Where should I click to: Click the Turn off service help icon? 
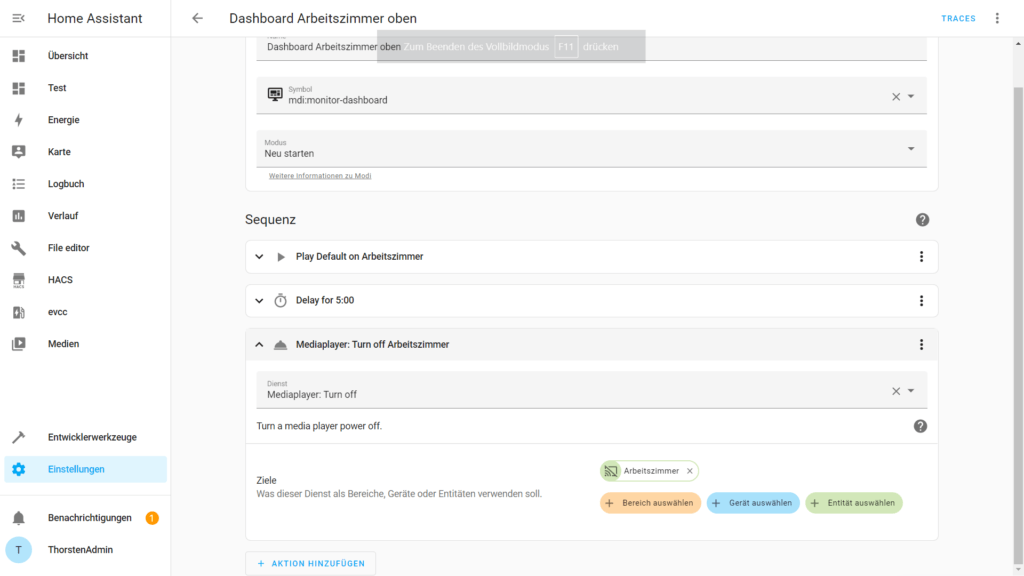(920, 426)
